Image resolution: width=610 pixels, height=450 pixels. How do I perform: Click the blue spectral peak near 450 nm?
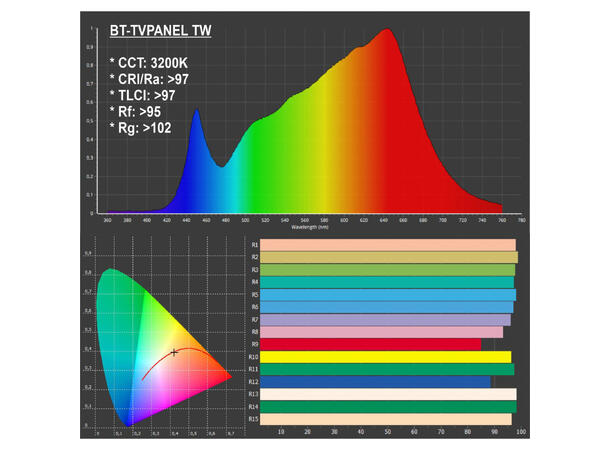(196, 111)
